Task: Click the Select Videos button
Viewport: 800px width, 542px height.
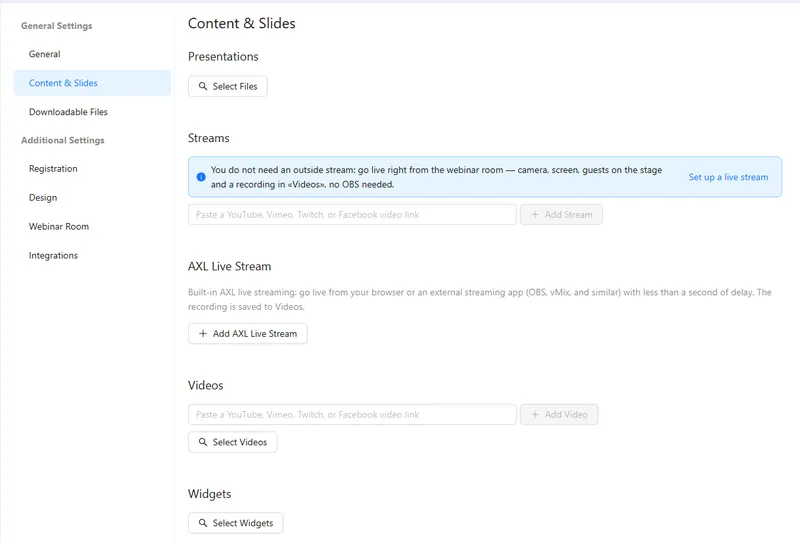Action: (233, 442)
